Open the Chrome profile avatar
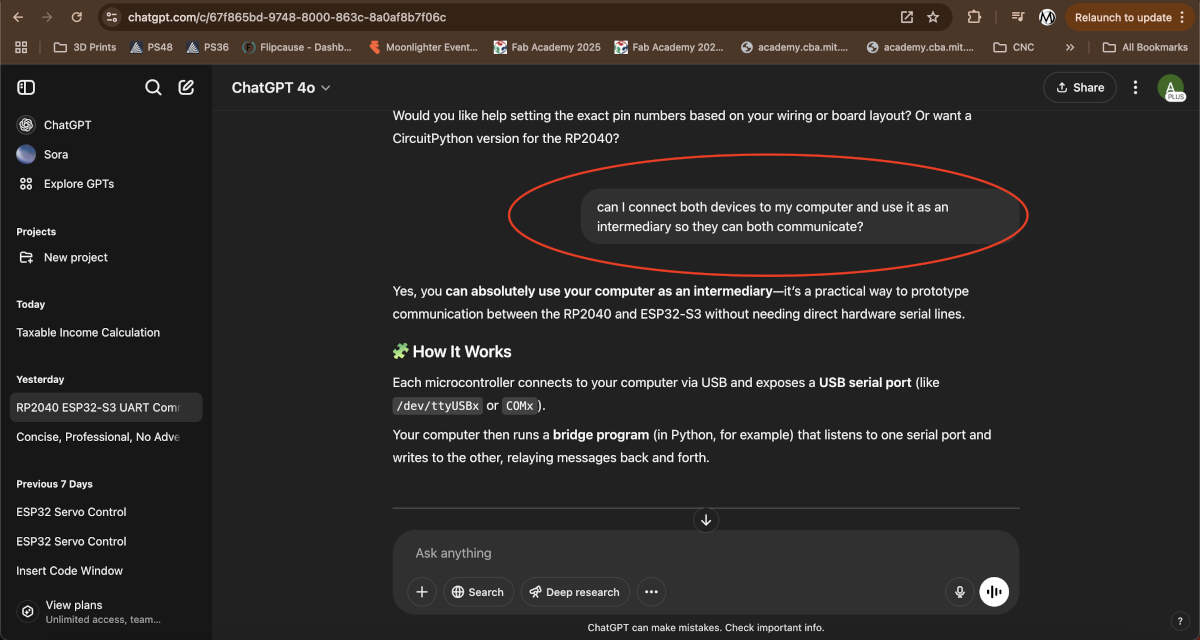1200x640 pixels. pos(1047,17)
